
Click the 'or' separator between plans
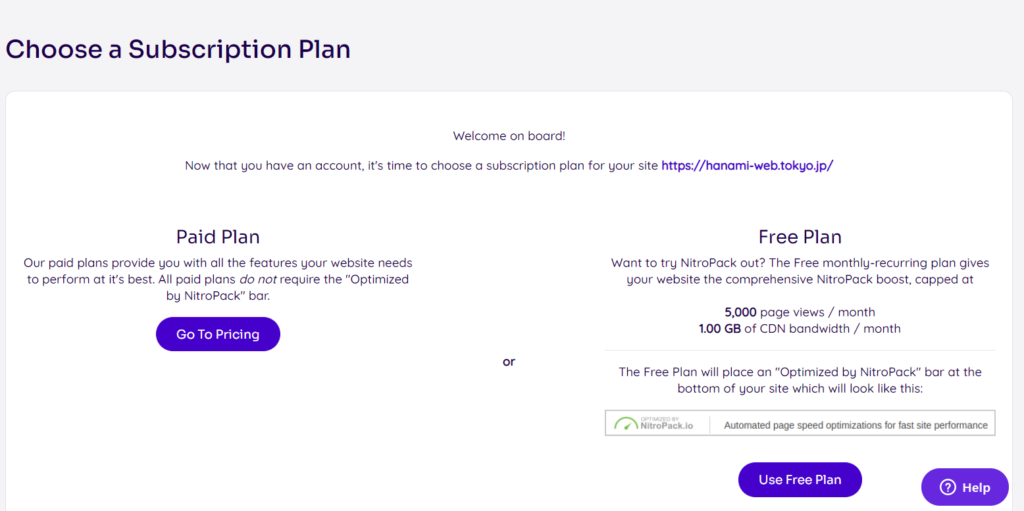(509, 361)
